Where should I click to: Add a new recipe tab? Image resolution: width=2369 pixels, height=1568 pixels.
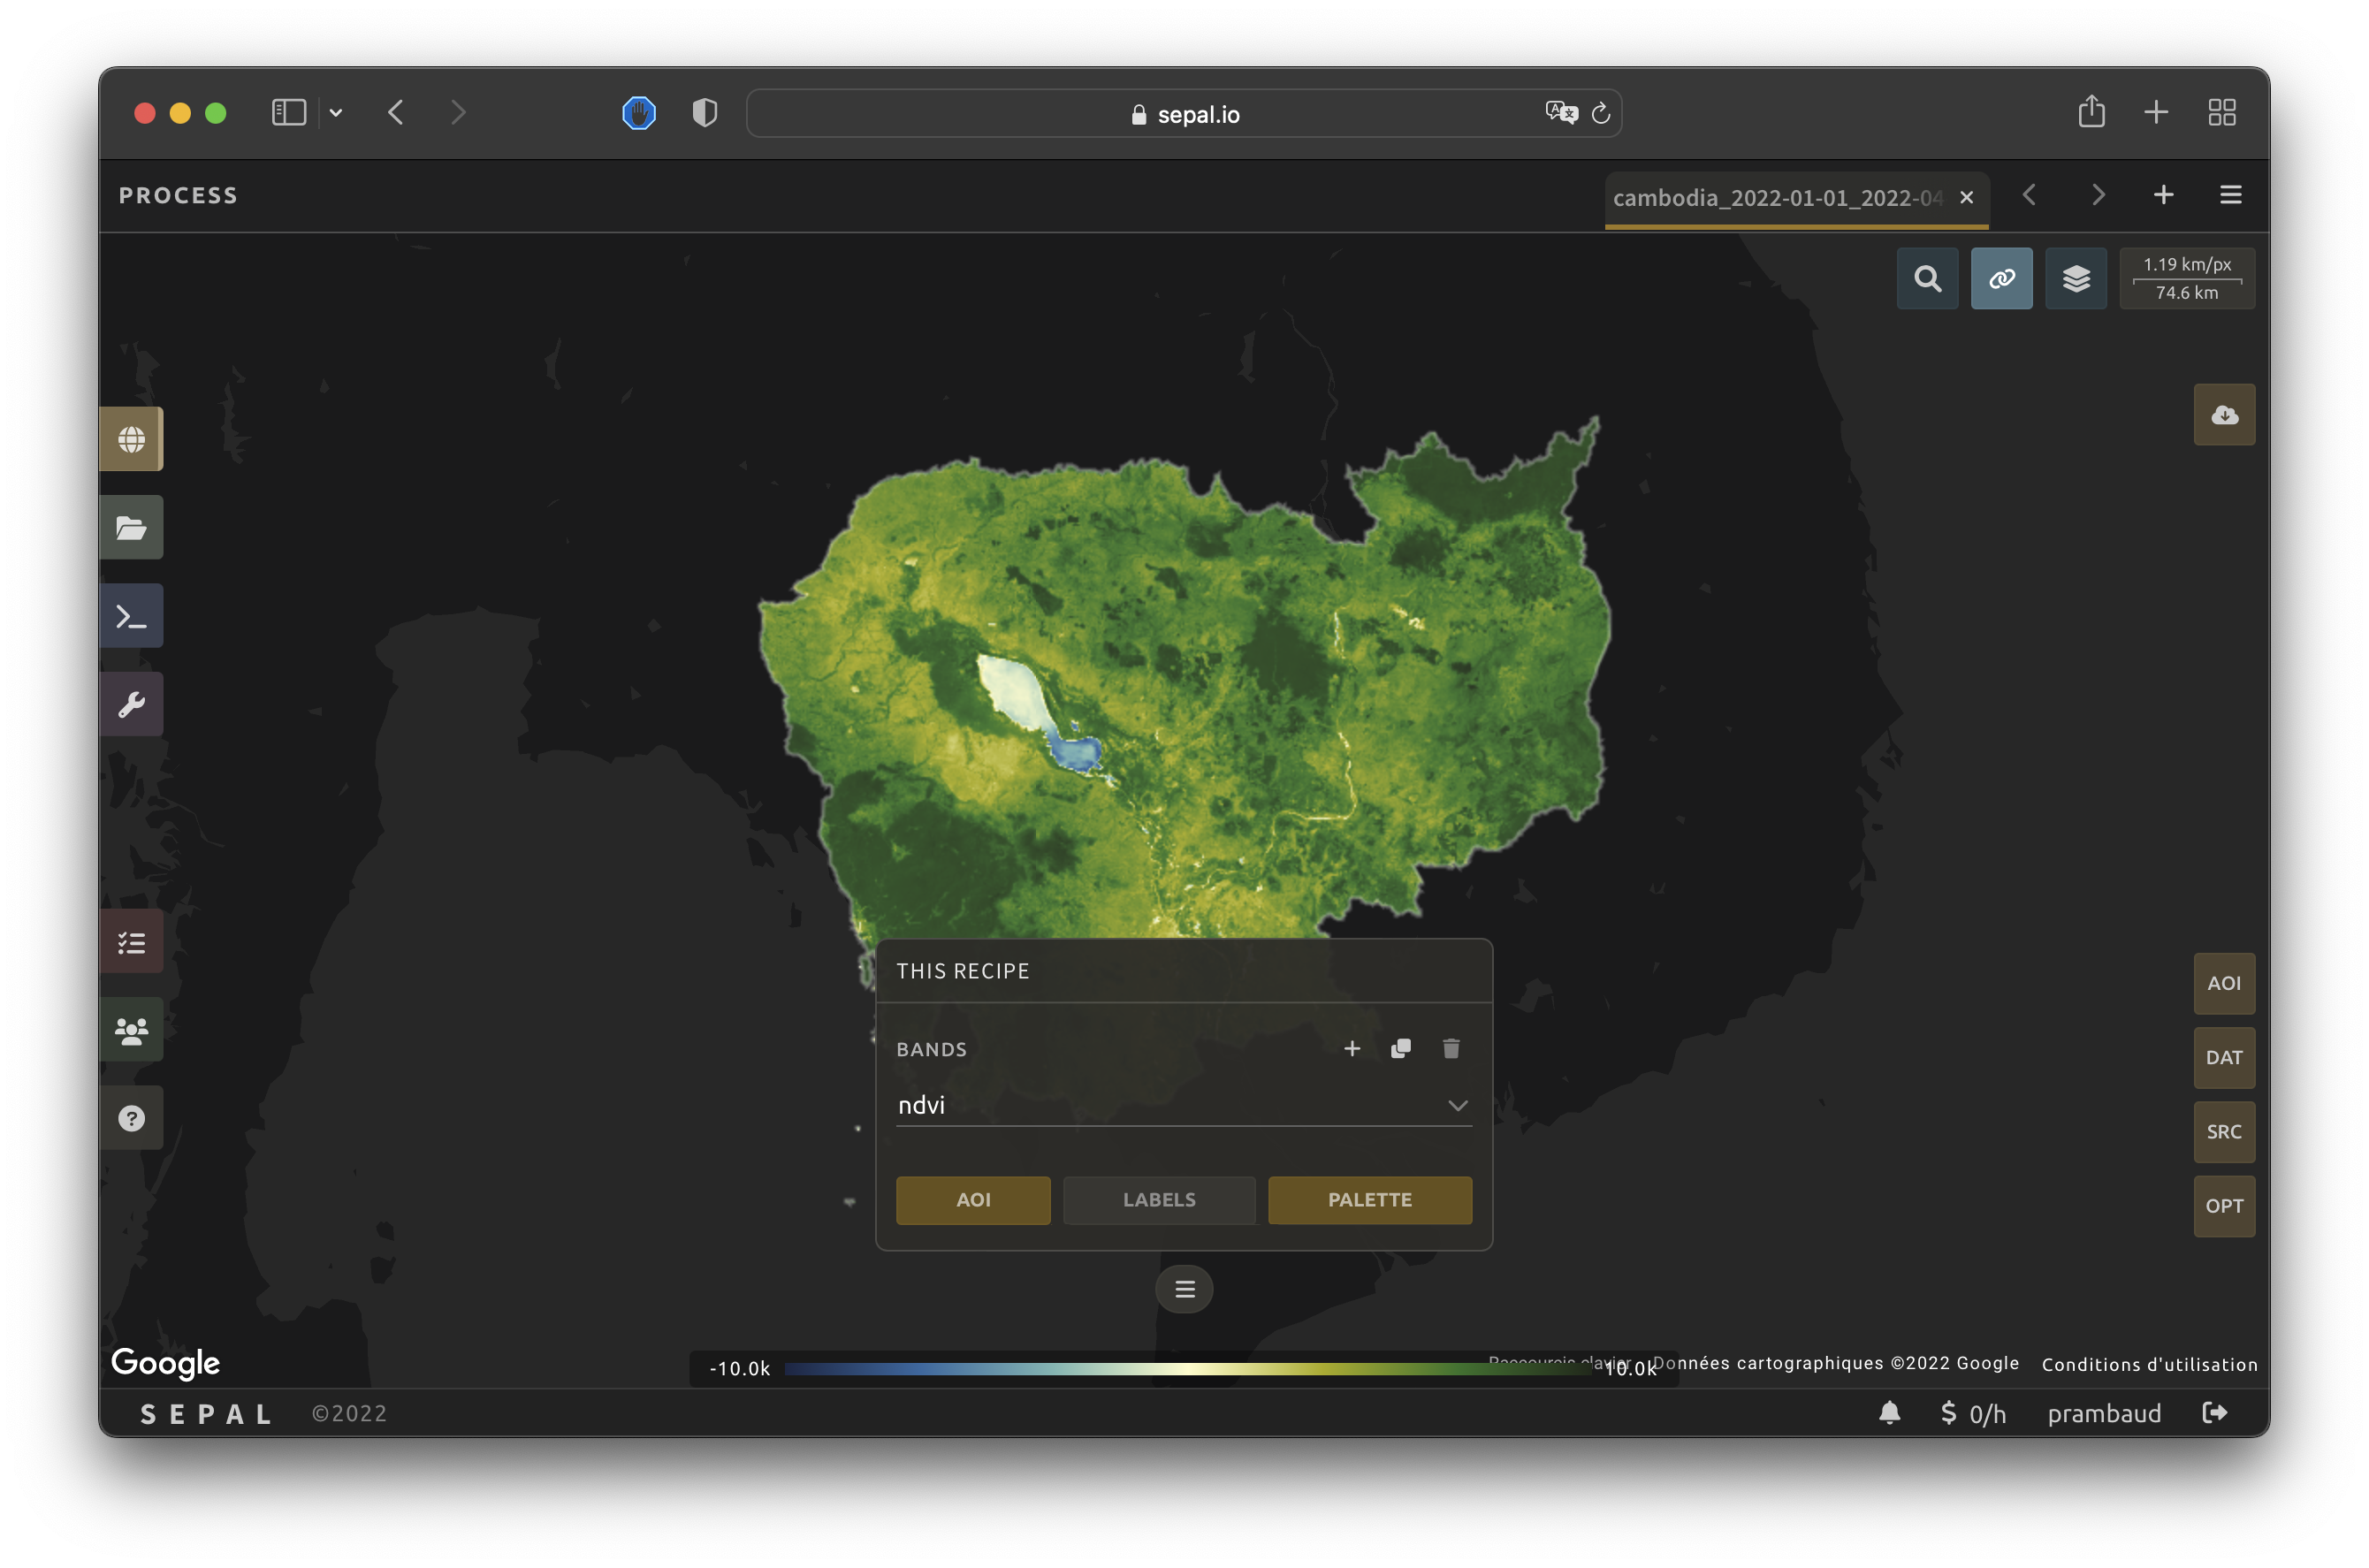[x=2163, y=195]
